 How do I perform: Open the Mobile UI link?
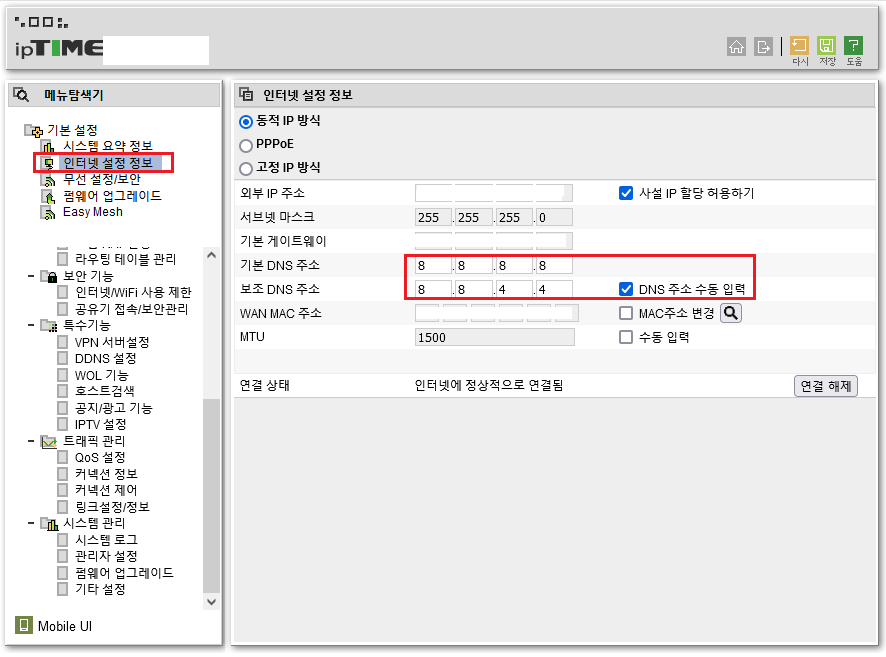click(x=64, y=626)
